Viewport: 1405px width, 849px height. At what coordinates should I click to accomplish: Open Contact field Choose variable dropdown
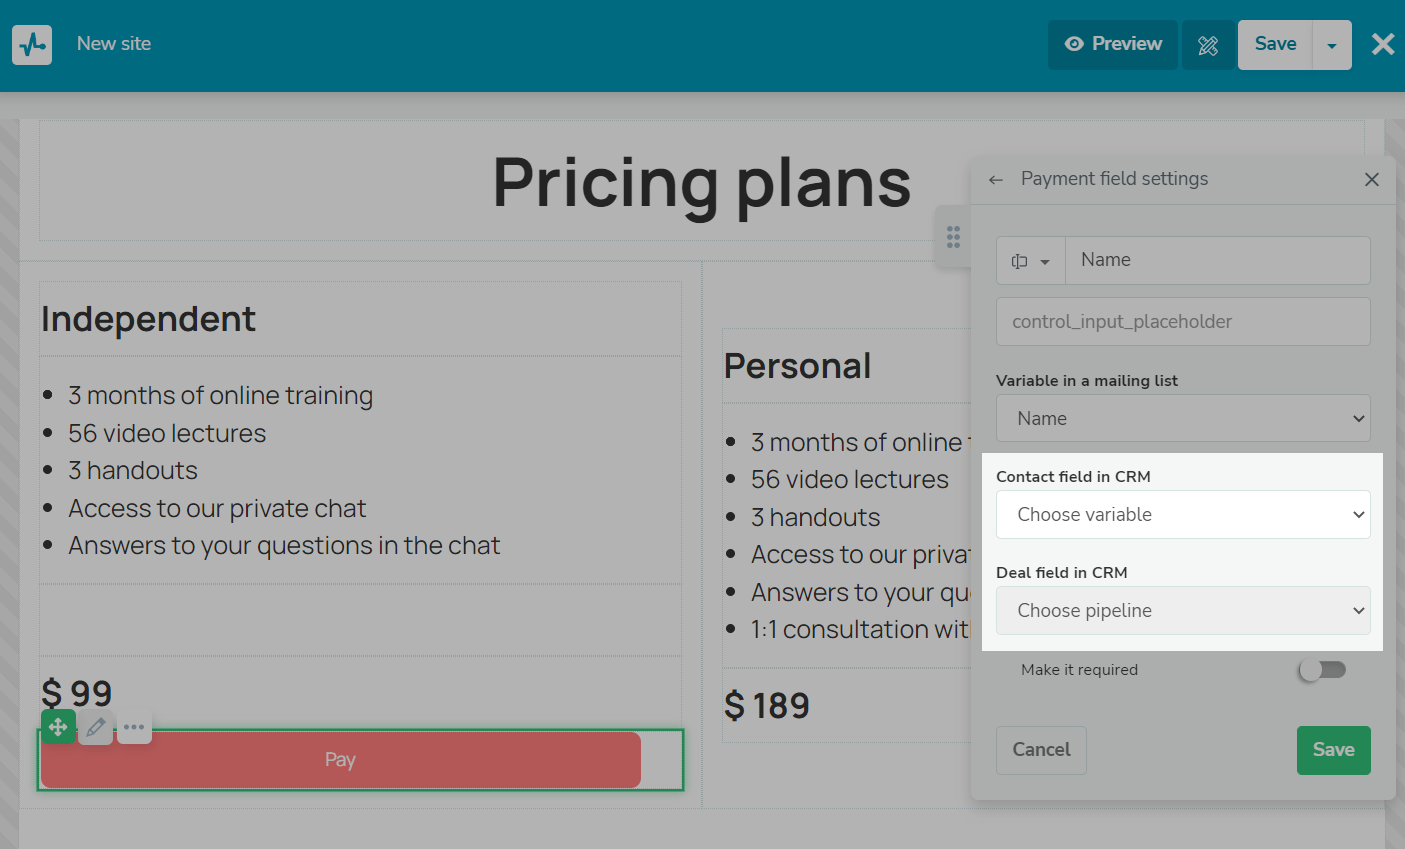1183,515
